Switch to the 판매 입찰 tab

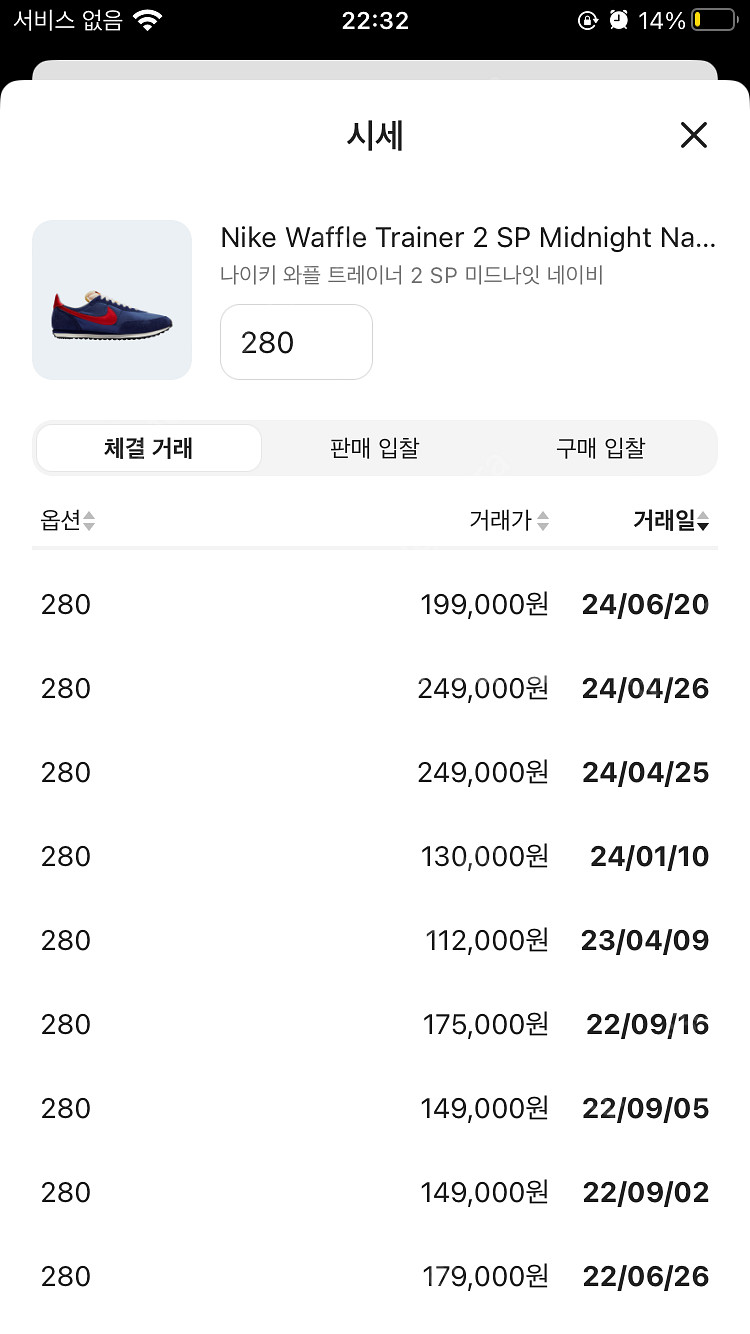click(x=375, y=448)
